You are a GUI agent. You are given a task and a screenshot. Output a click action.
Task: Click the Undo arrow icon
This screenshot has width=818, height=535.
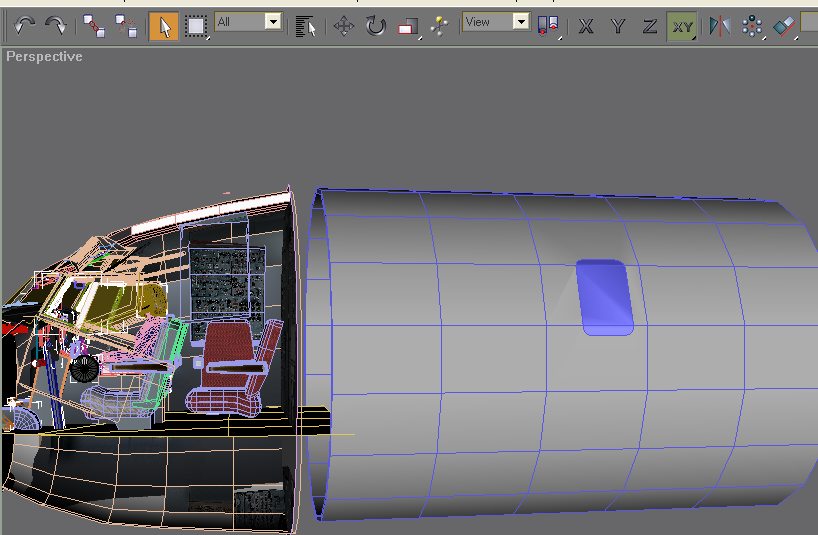(x=25, y=26)
